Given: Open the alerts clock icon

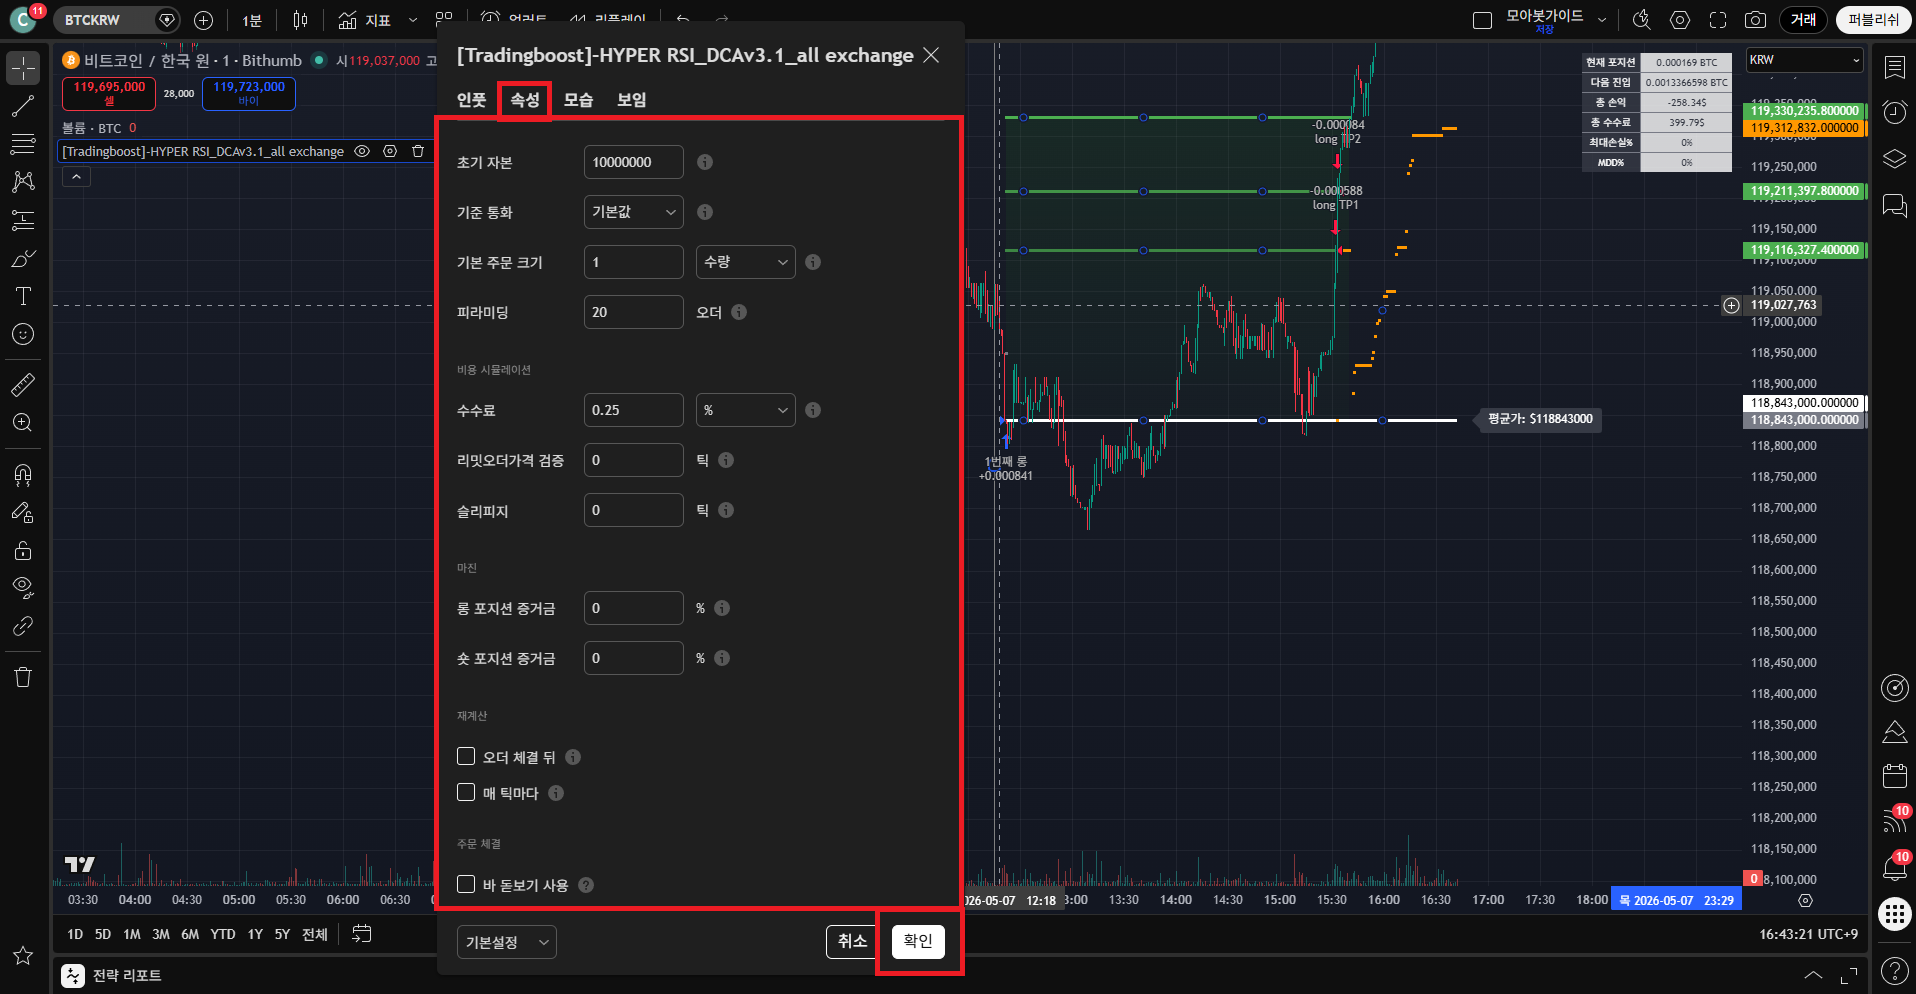Looking at the screenshot, I should (1894, 112).
